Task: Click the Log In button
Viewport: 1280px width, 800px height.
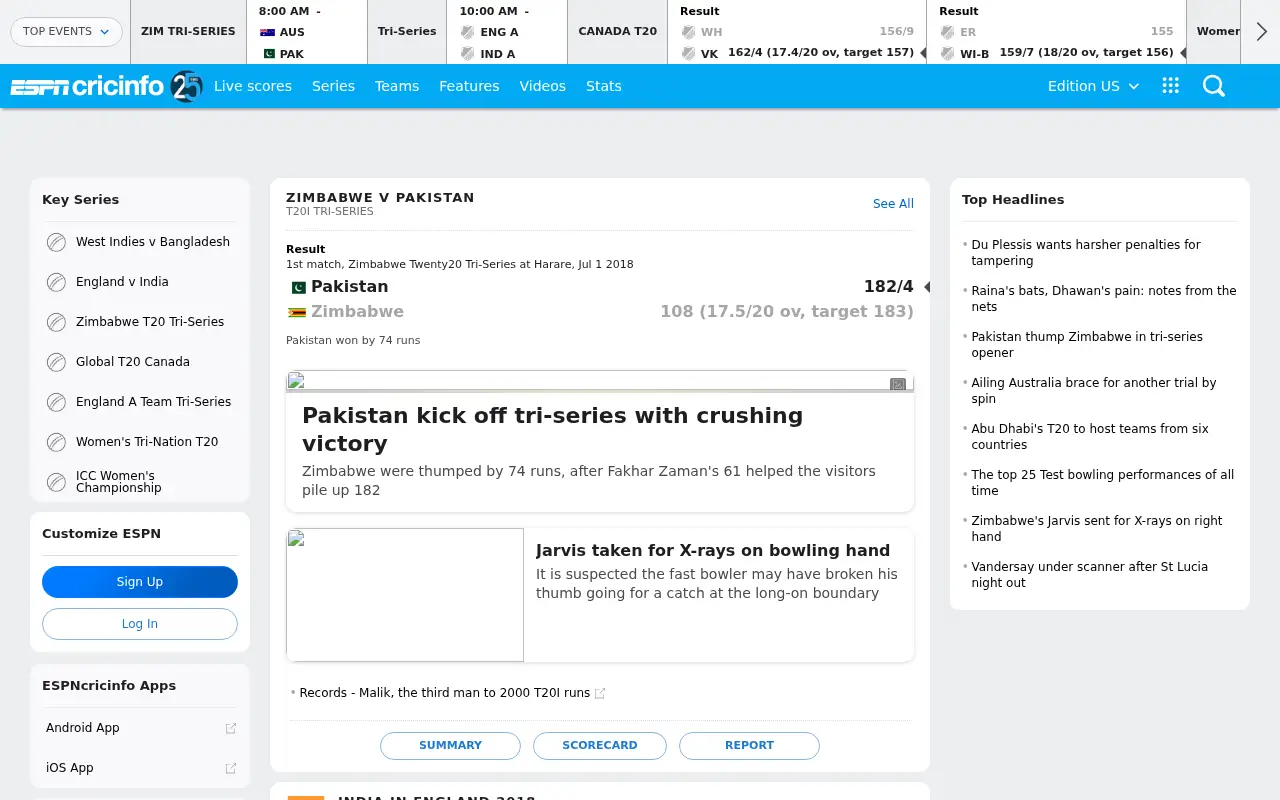Action: (x=140, y=624)
